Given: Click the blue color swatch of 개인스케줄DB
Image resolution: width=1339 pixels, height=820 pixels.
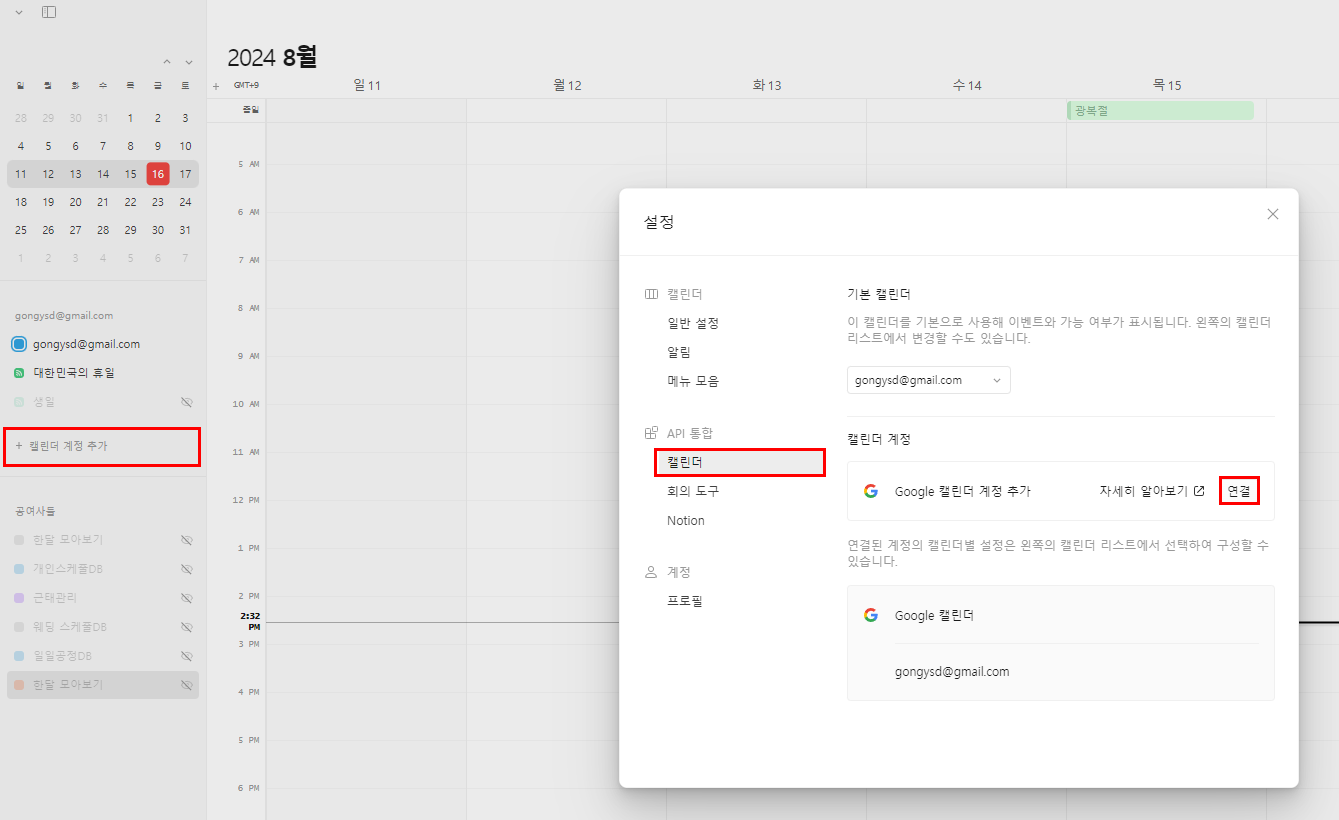Looking at the screenshot, I should pyautogui.click(x=19, y=569).
